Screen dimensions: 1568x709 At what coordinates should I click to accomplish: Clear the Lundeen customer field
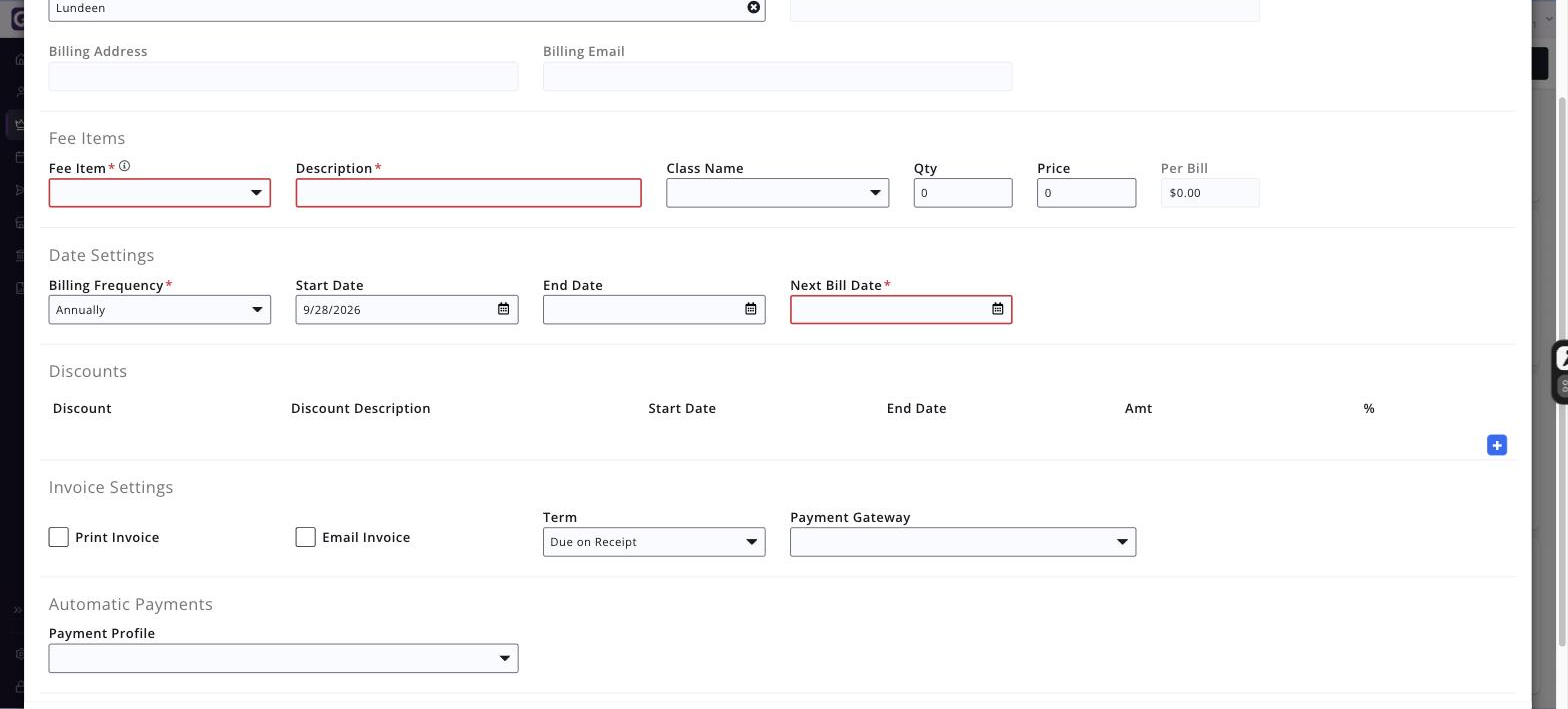[754, 7]
